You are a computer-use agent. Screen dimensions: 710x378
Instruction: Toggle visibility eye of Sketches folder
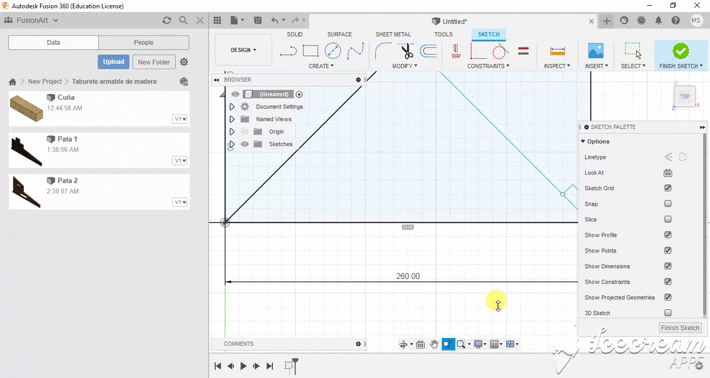tap(245, 144)
